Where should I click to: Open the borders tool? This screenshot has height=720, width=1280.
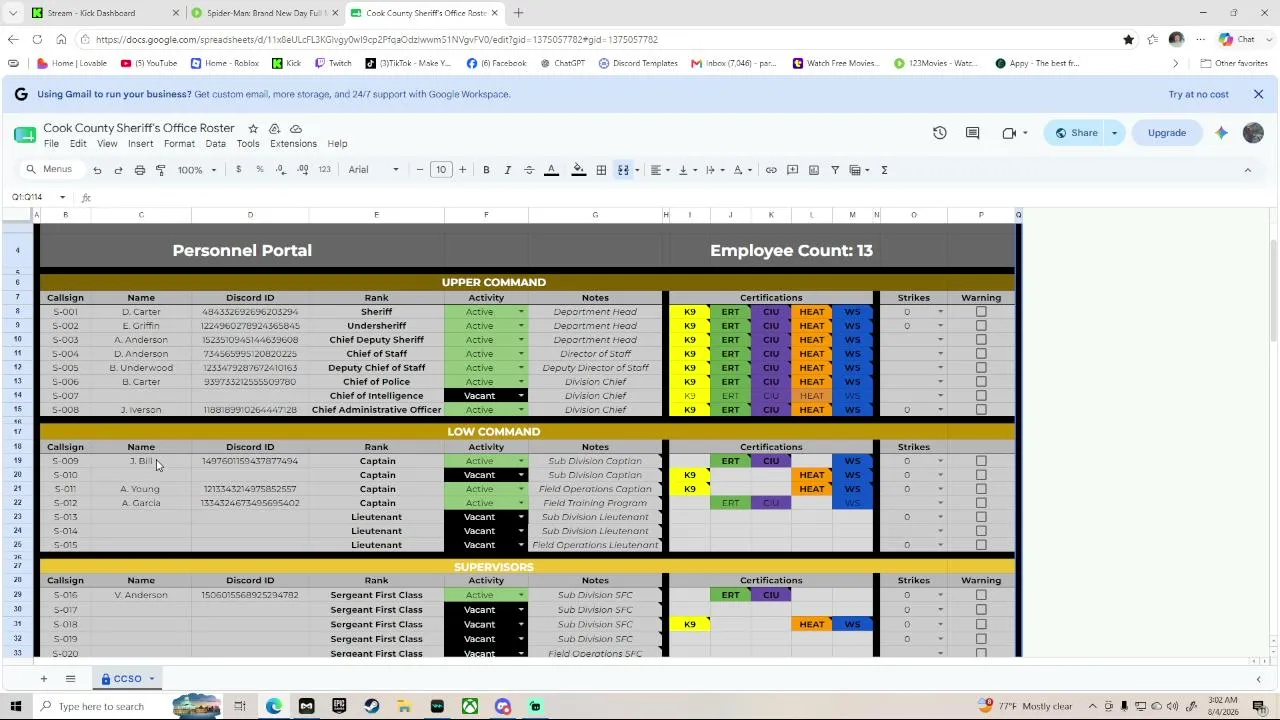tap(601, 170)
